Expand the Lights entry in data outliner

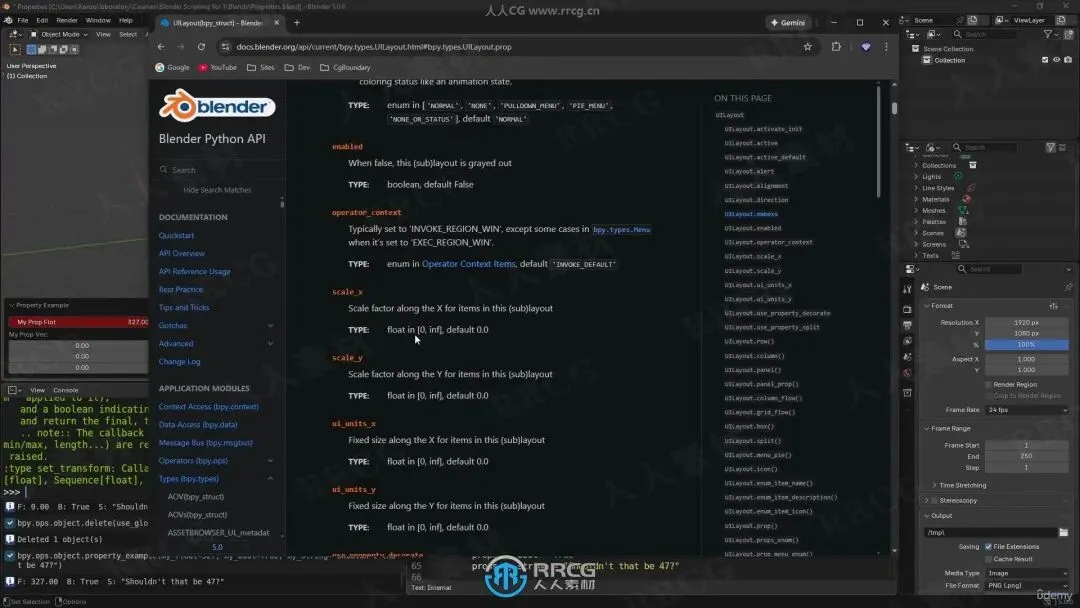click(916, 176)
